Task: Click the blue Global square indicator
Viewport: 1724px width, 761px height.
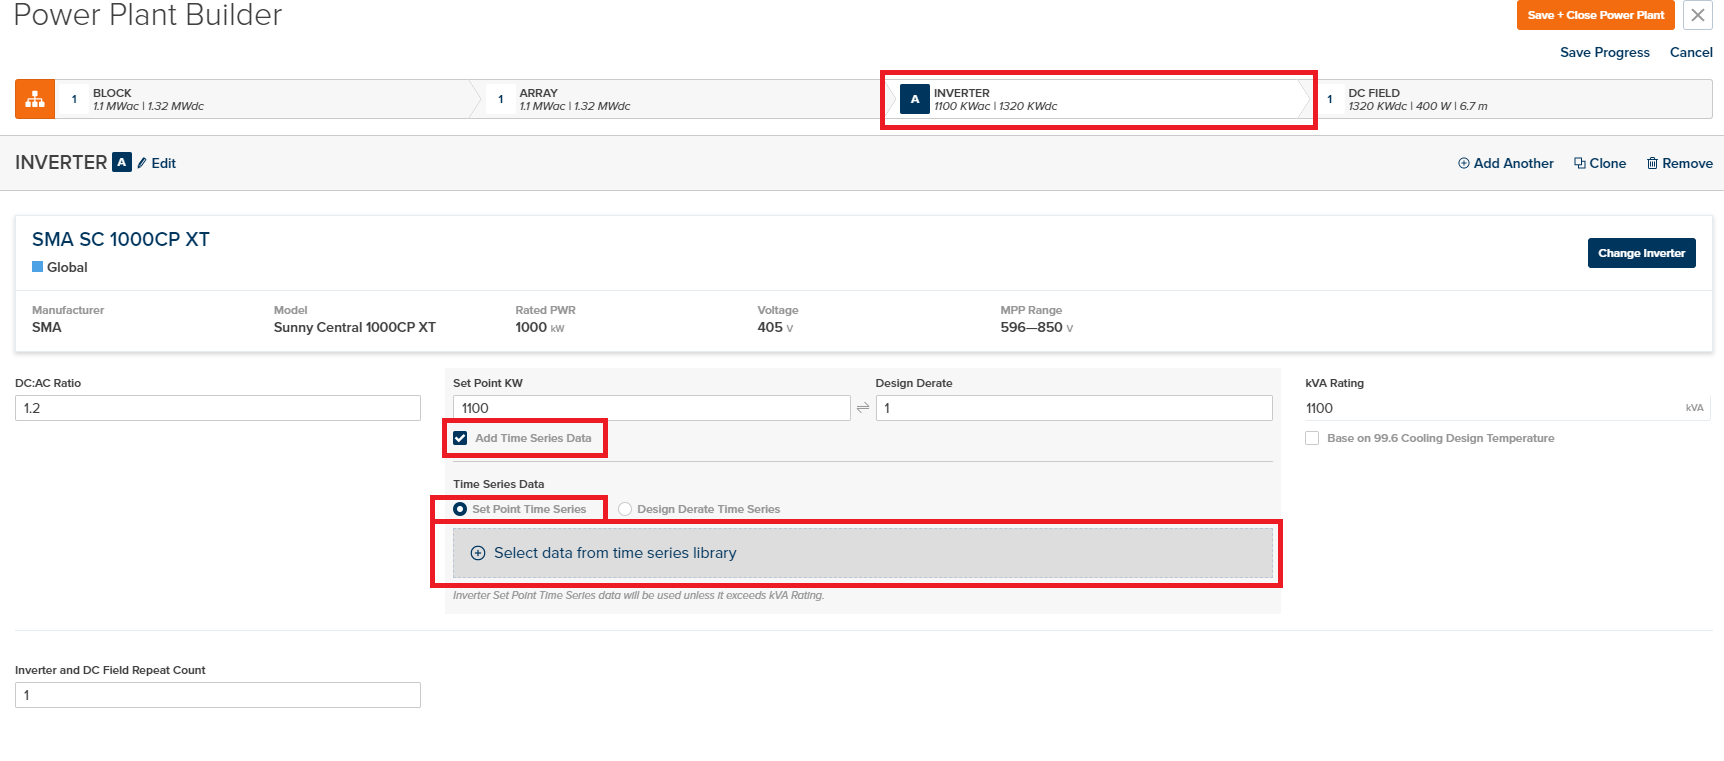Action: 38,267
